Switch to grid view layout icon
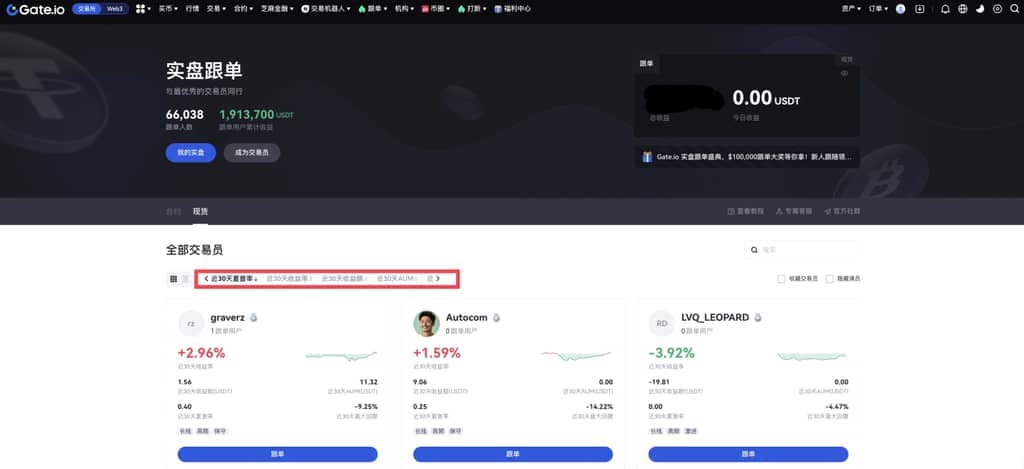This screenshot has height=469, width=1024. 173,278
